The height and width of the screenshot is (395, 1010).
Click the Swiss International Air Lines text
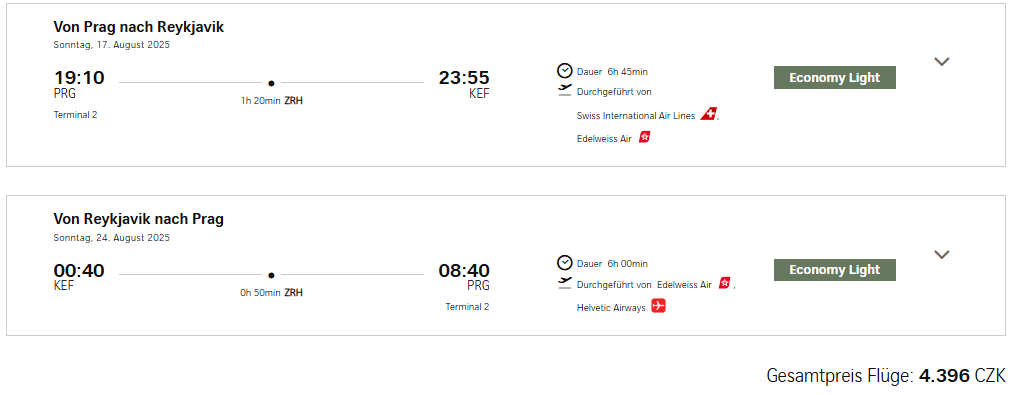636,116
